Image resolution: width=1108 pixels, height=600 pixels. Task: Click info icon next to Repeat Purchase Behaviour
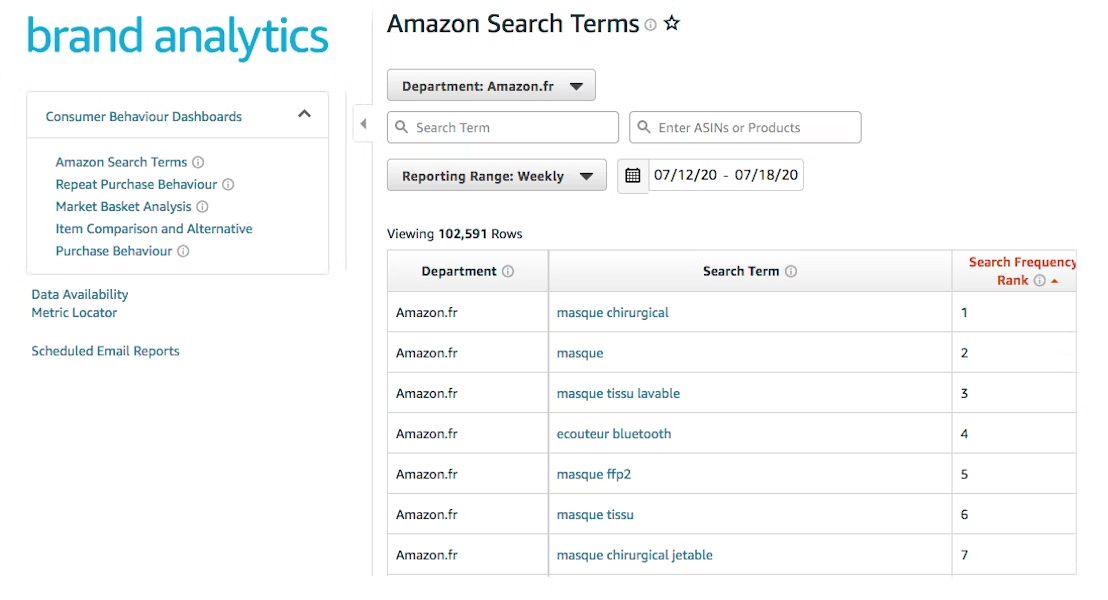(x=228, y=184)
